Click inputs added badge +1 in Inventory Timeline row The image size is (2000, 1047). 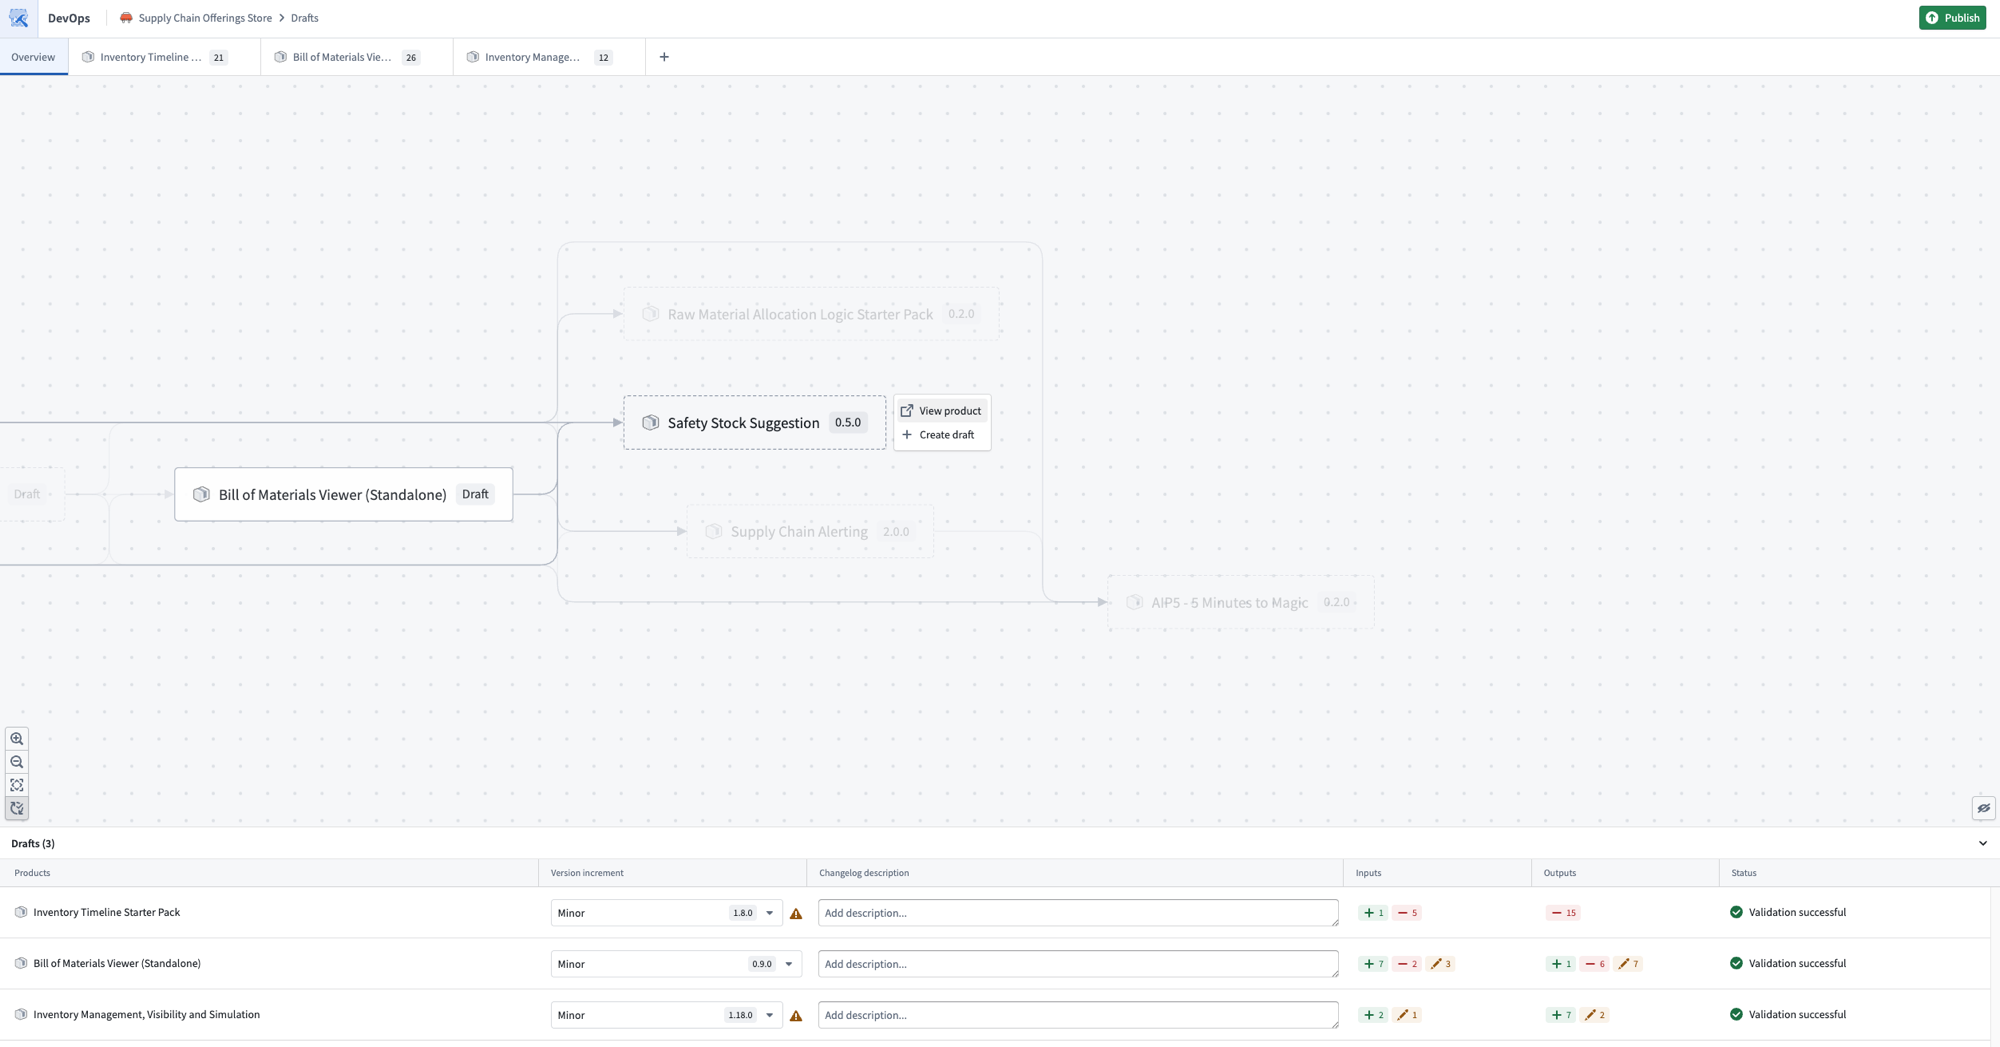[1373, 912]
